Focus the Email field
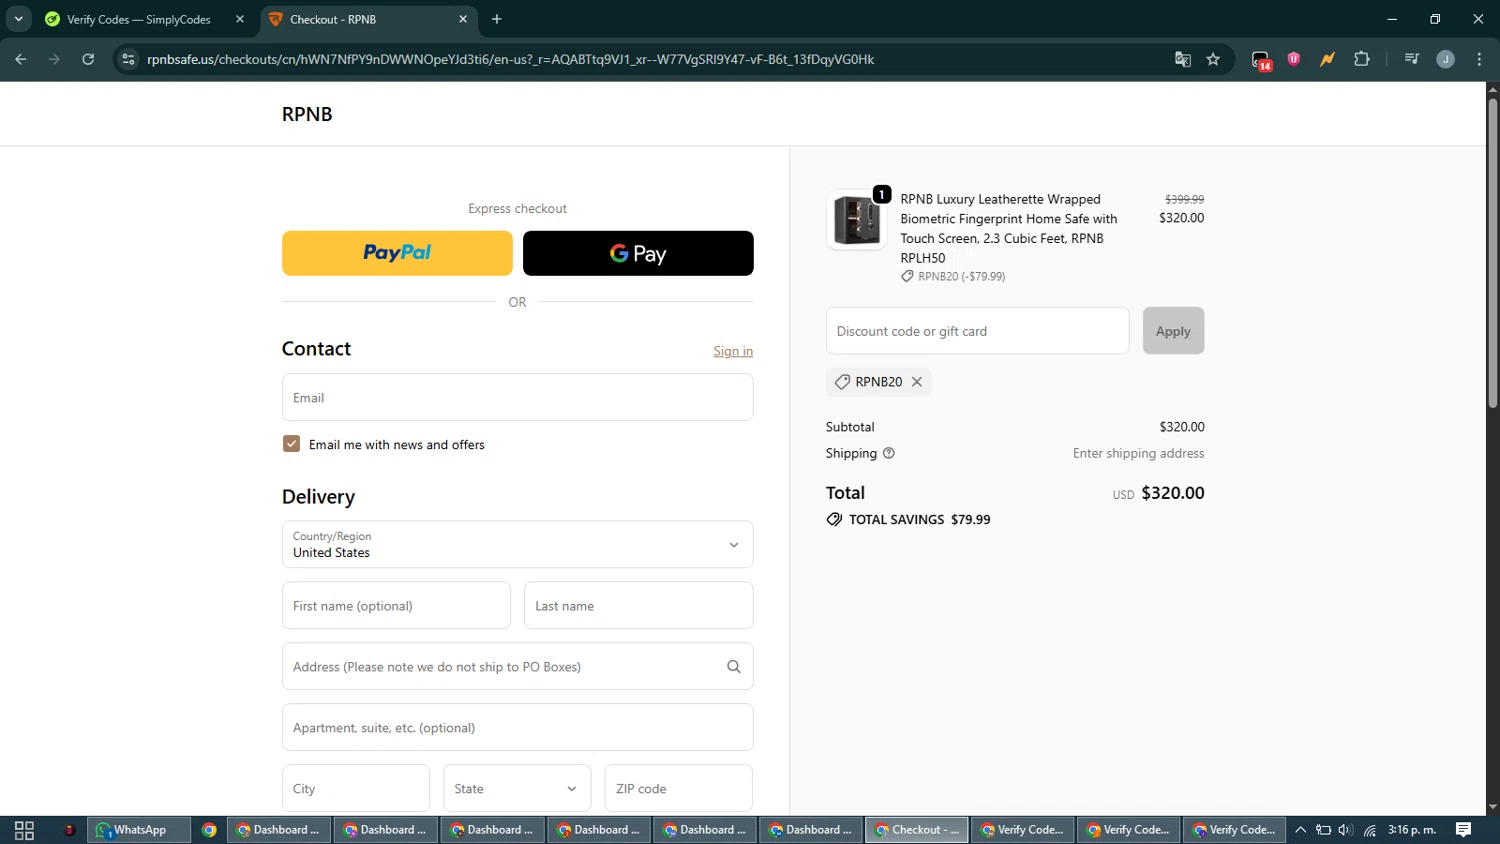This screenshot has width=1500, height=844. click(518, 397)
